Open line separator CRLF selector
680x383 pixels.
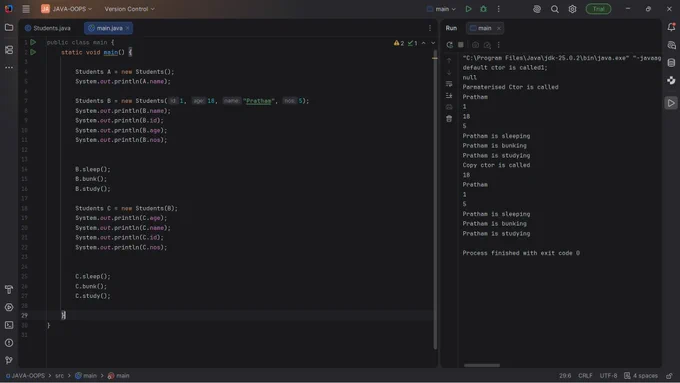(x=585, y=376)
